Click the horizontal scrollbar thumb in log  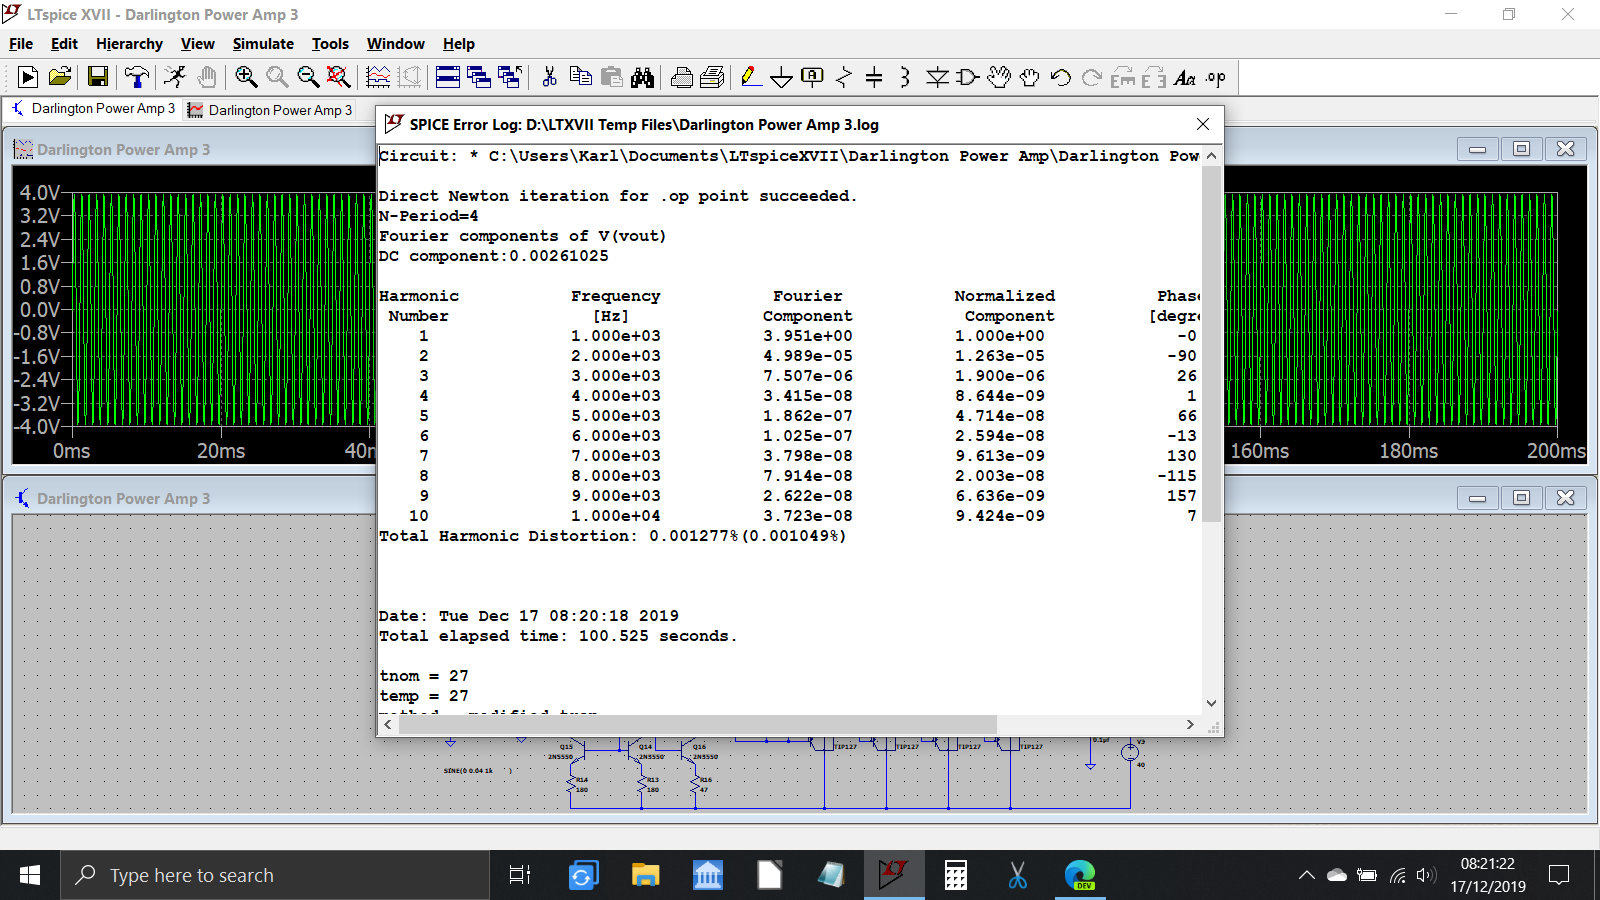coord(698,724)
